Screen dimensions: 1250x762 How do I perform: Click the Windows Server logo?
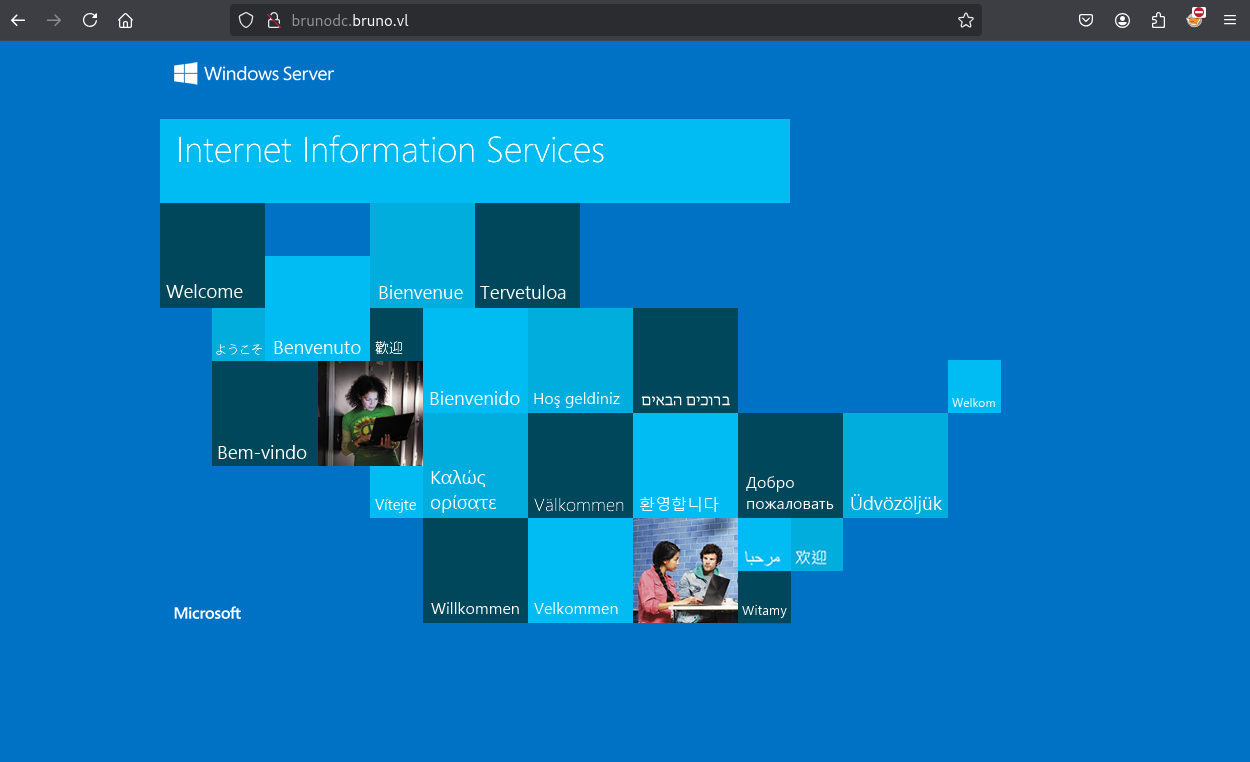(254, 73)
